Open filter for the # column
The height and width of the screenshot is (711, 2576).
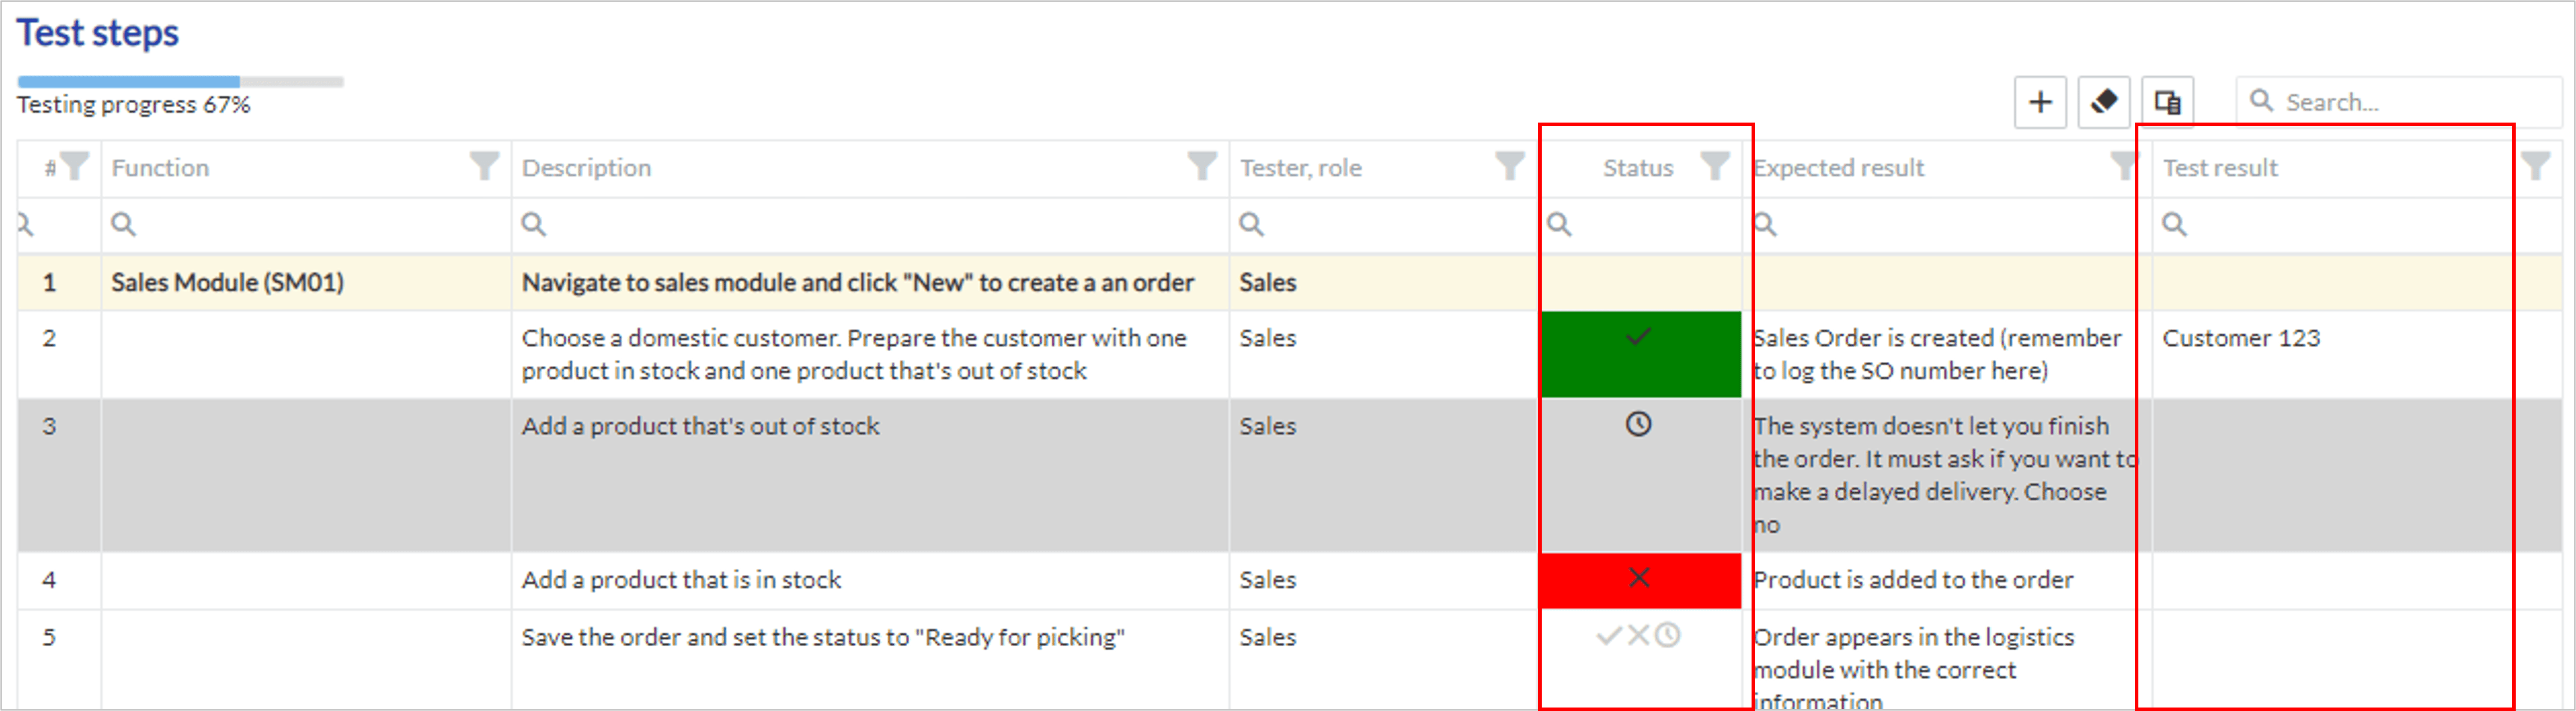tap(75, 166)
